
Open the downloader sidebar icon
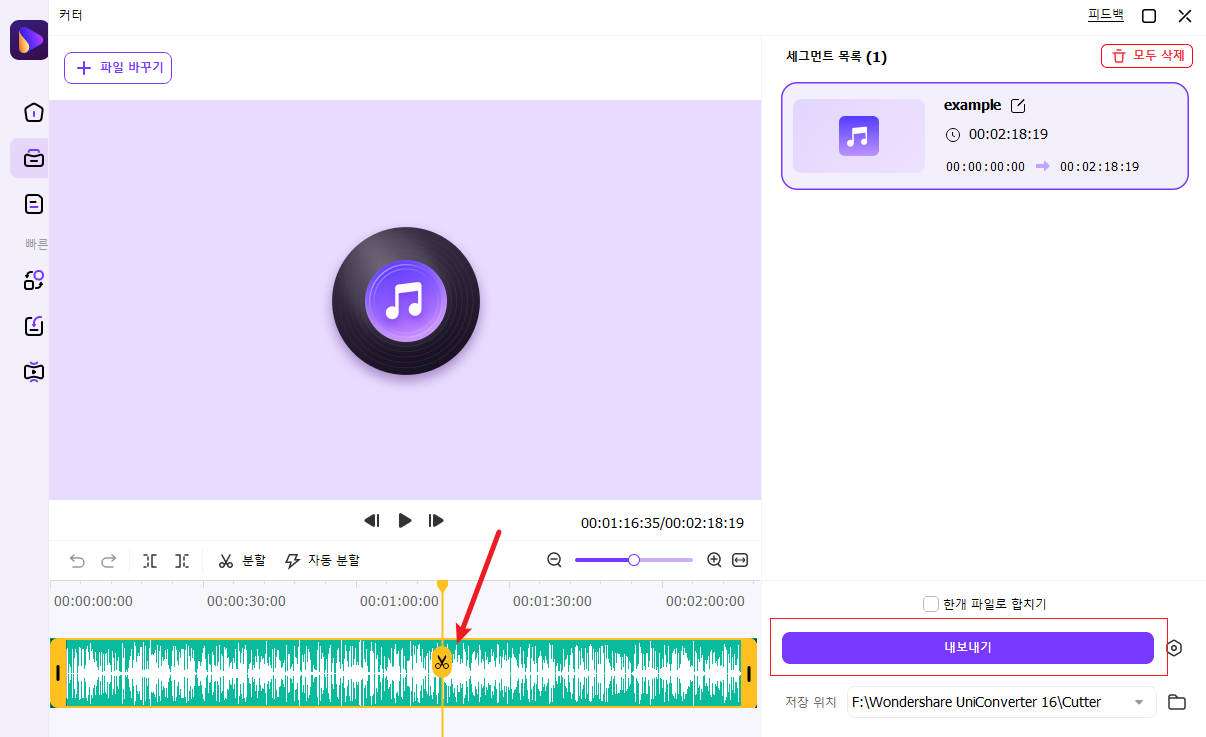34,326
